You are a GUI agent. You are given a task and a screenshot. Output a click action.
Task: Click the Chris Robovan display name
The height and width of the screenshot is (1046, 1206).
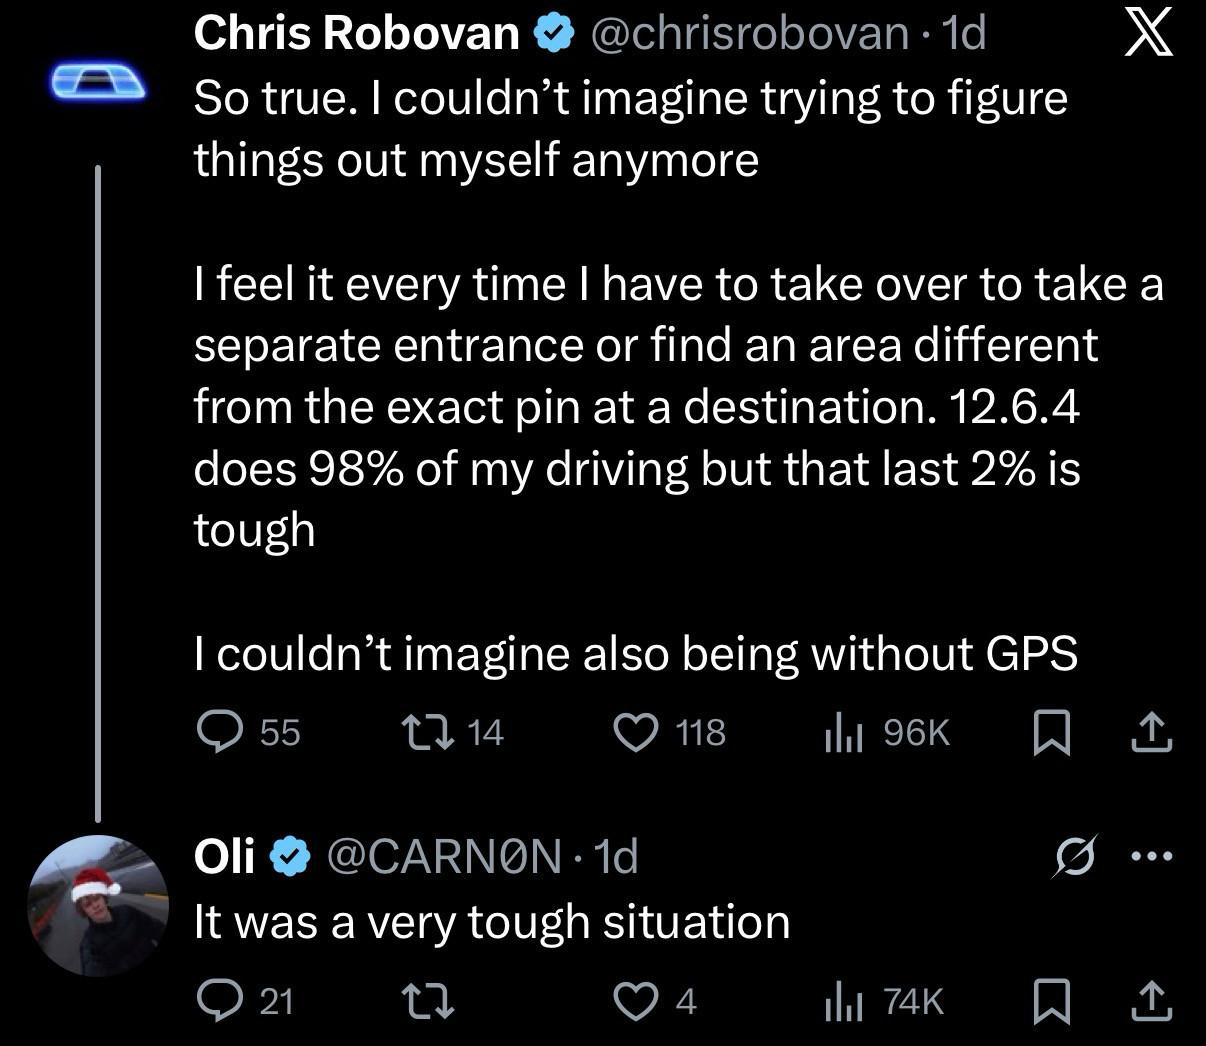pos(357,34)
